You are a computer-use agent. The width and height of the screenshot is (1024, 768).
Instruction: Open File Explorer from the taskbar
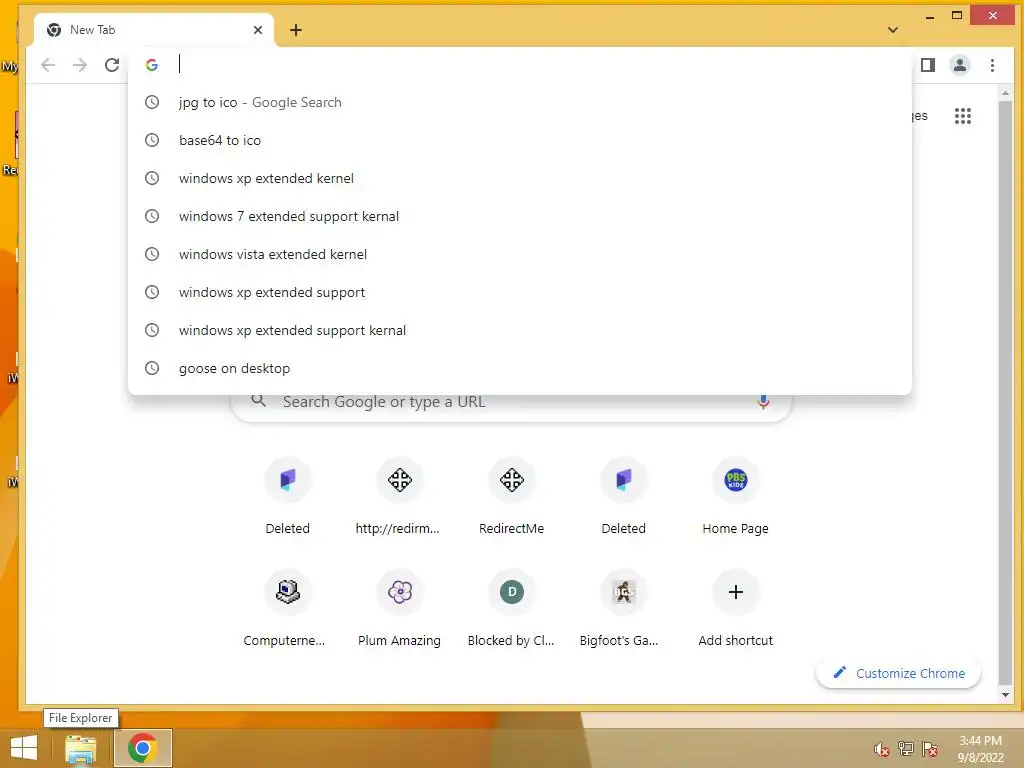[81, 748]
